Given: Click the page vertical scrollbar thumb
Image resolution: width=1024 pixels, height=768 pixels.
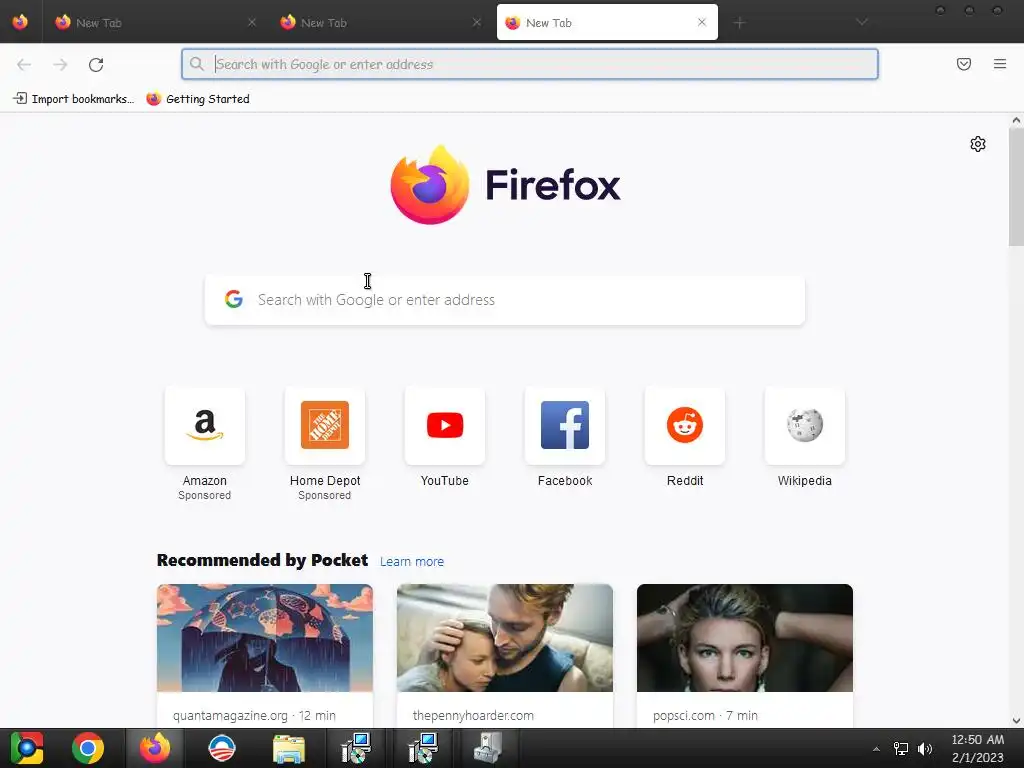Looking at the screenshot, I should click(x=1016, y=187).
